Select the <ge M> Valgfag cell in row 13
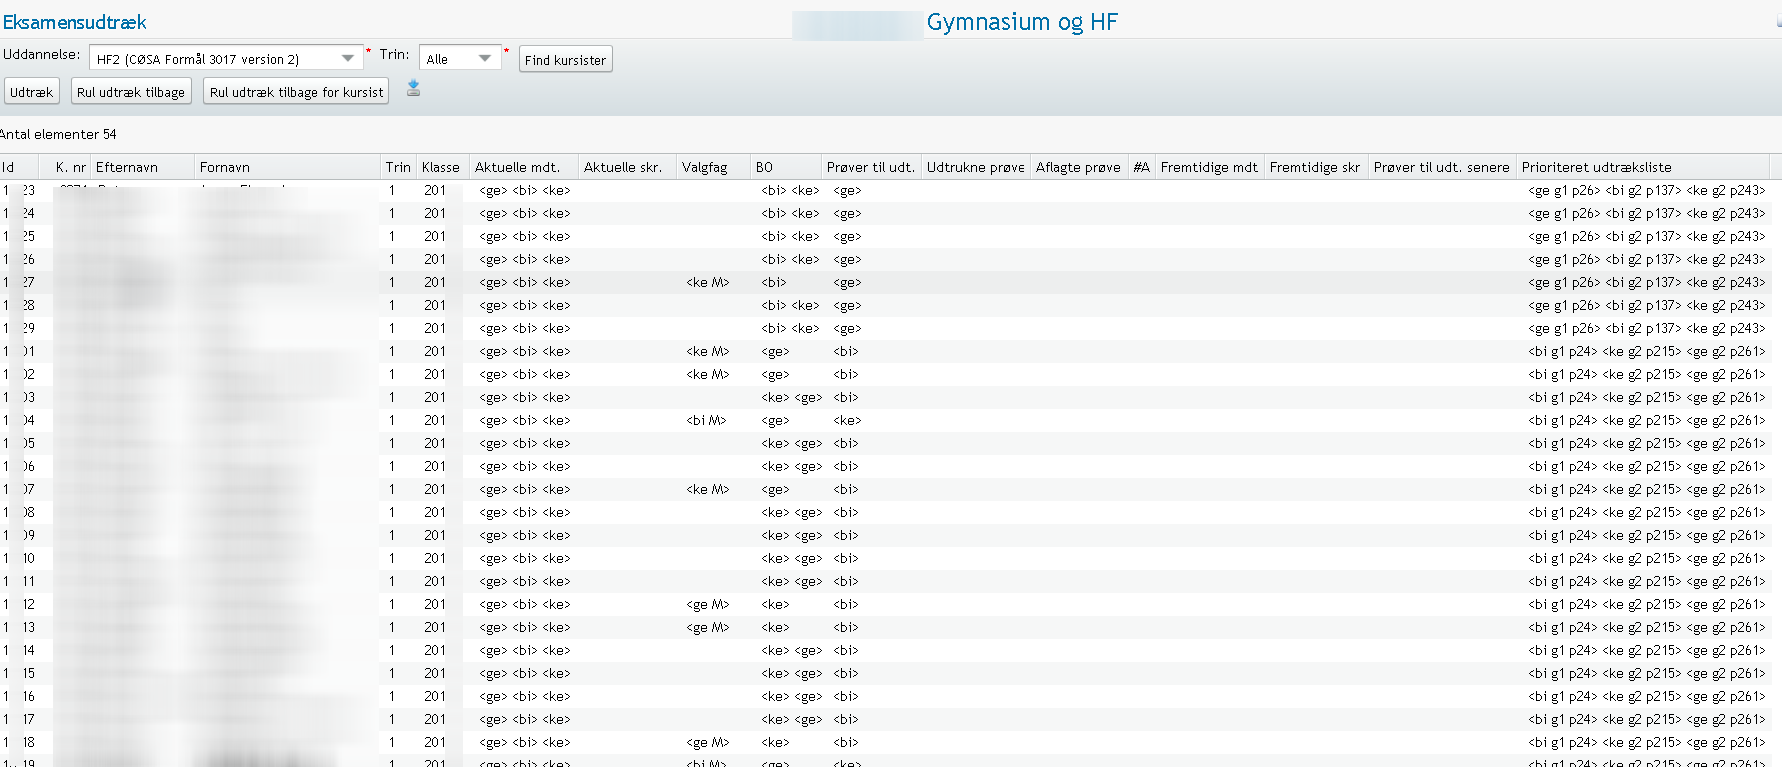 click(x=708, y=627)
